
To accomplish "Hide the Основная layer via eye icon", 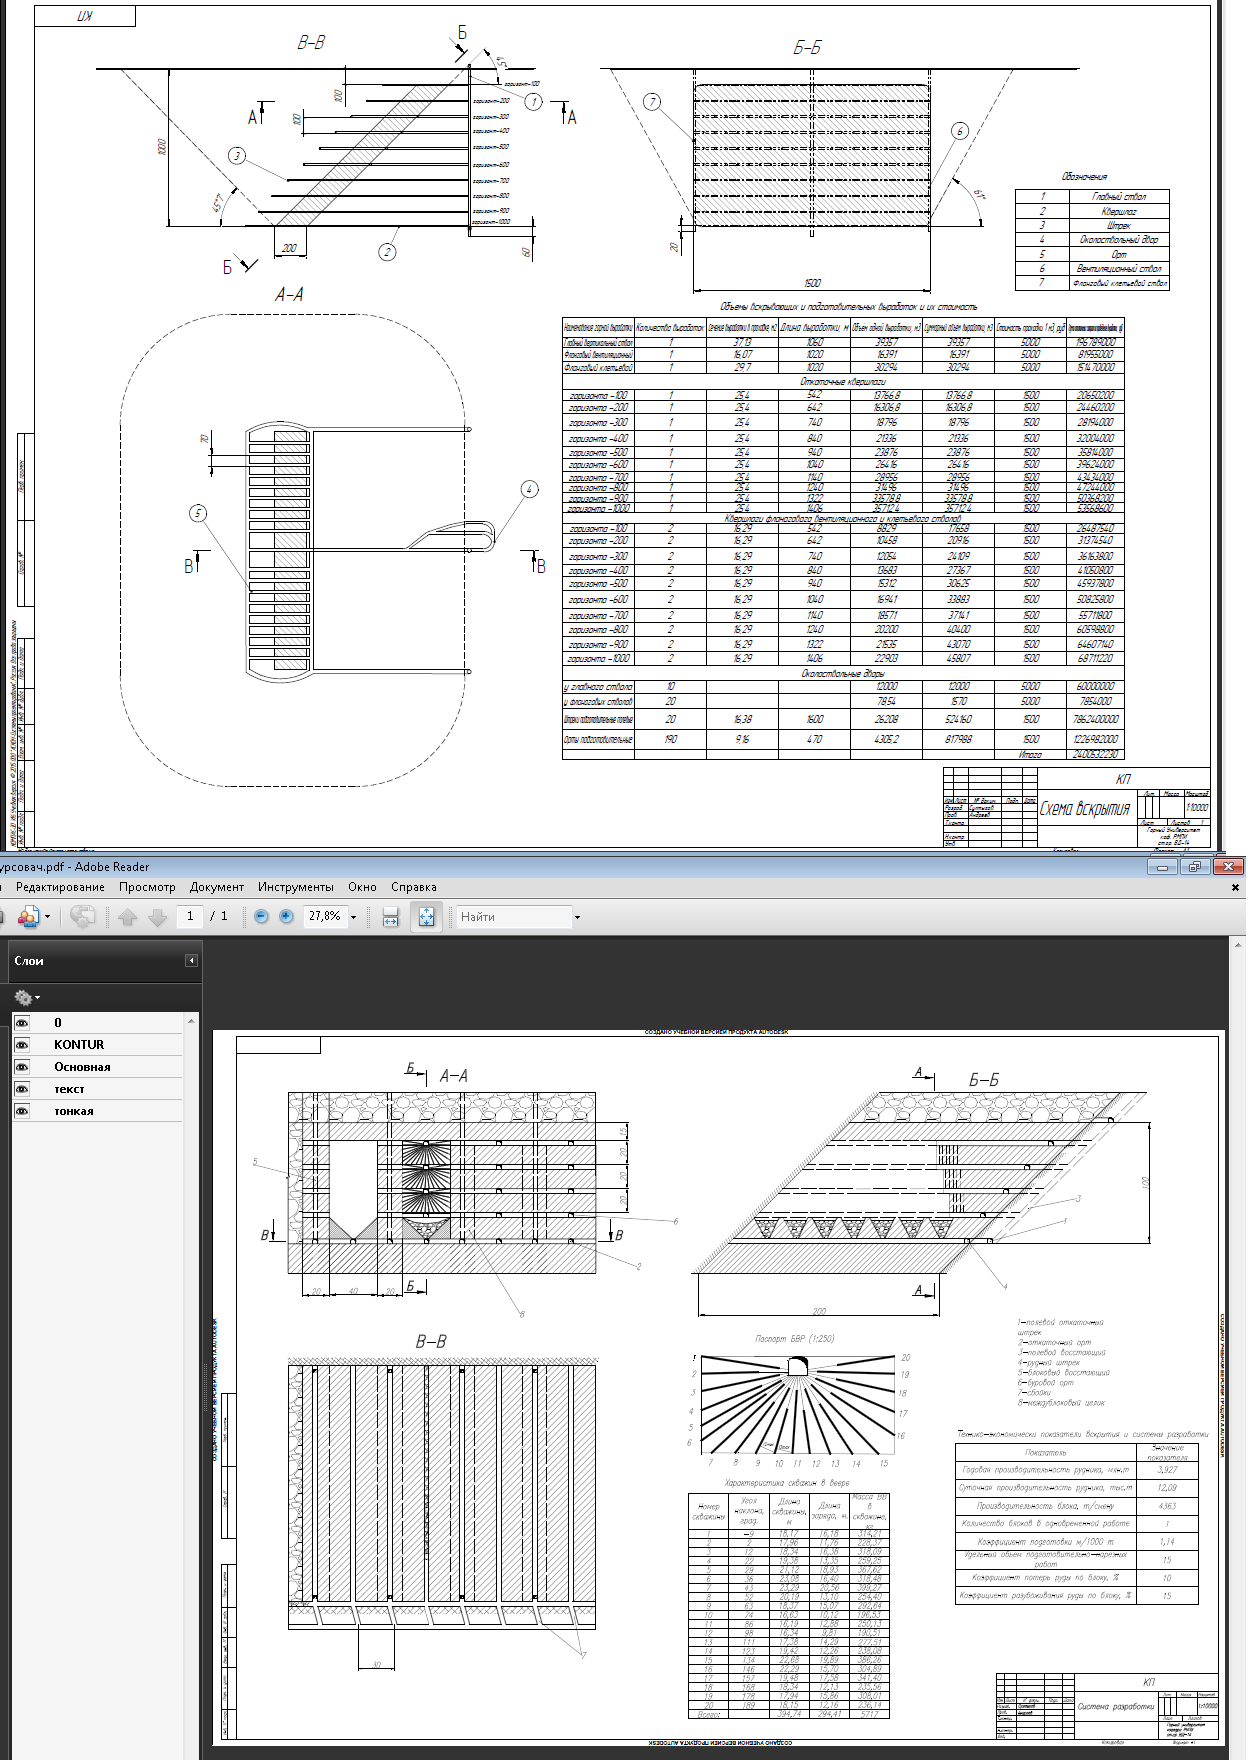I will (x=22, y=1067).
